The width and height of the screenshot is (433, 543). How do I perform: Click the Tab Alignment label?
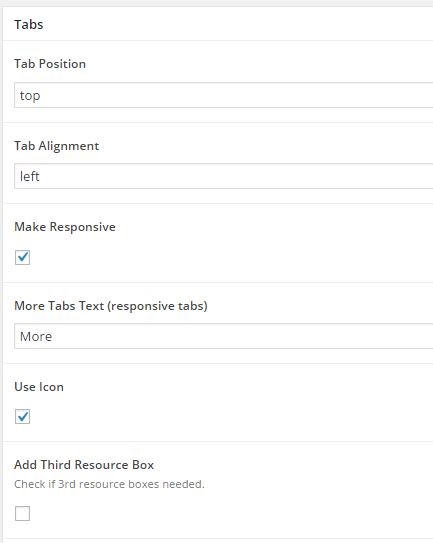(x=56, y=146)
